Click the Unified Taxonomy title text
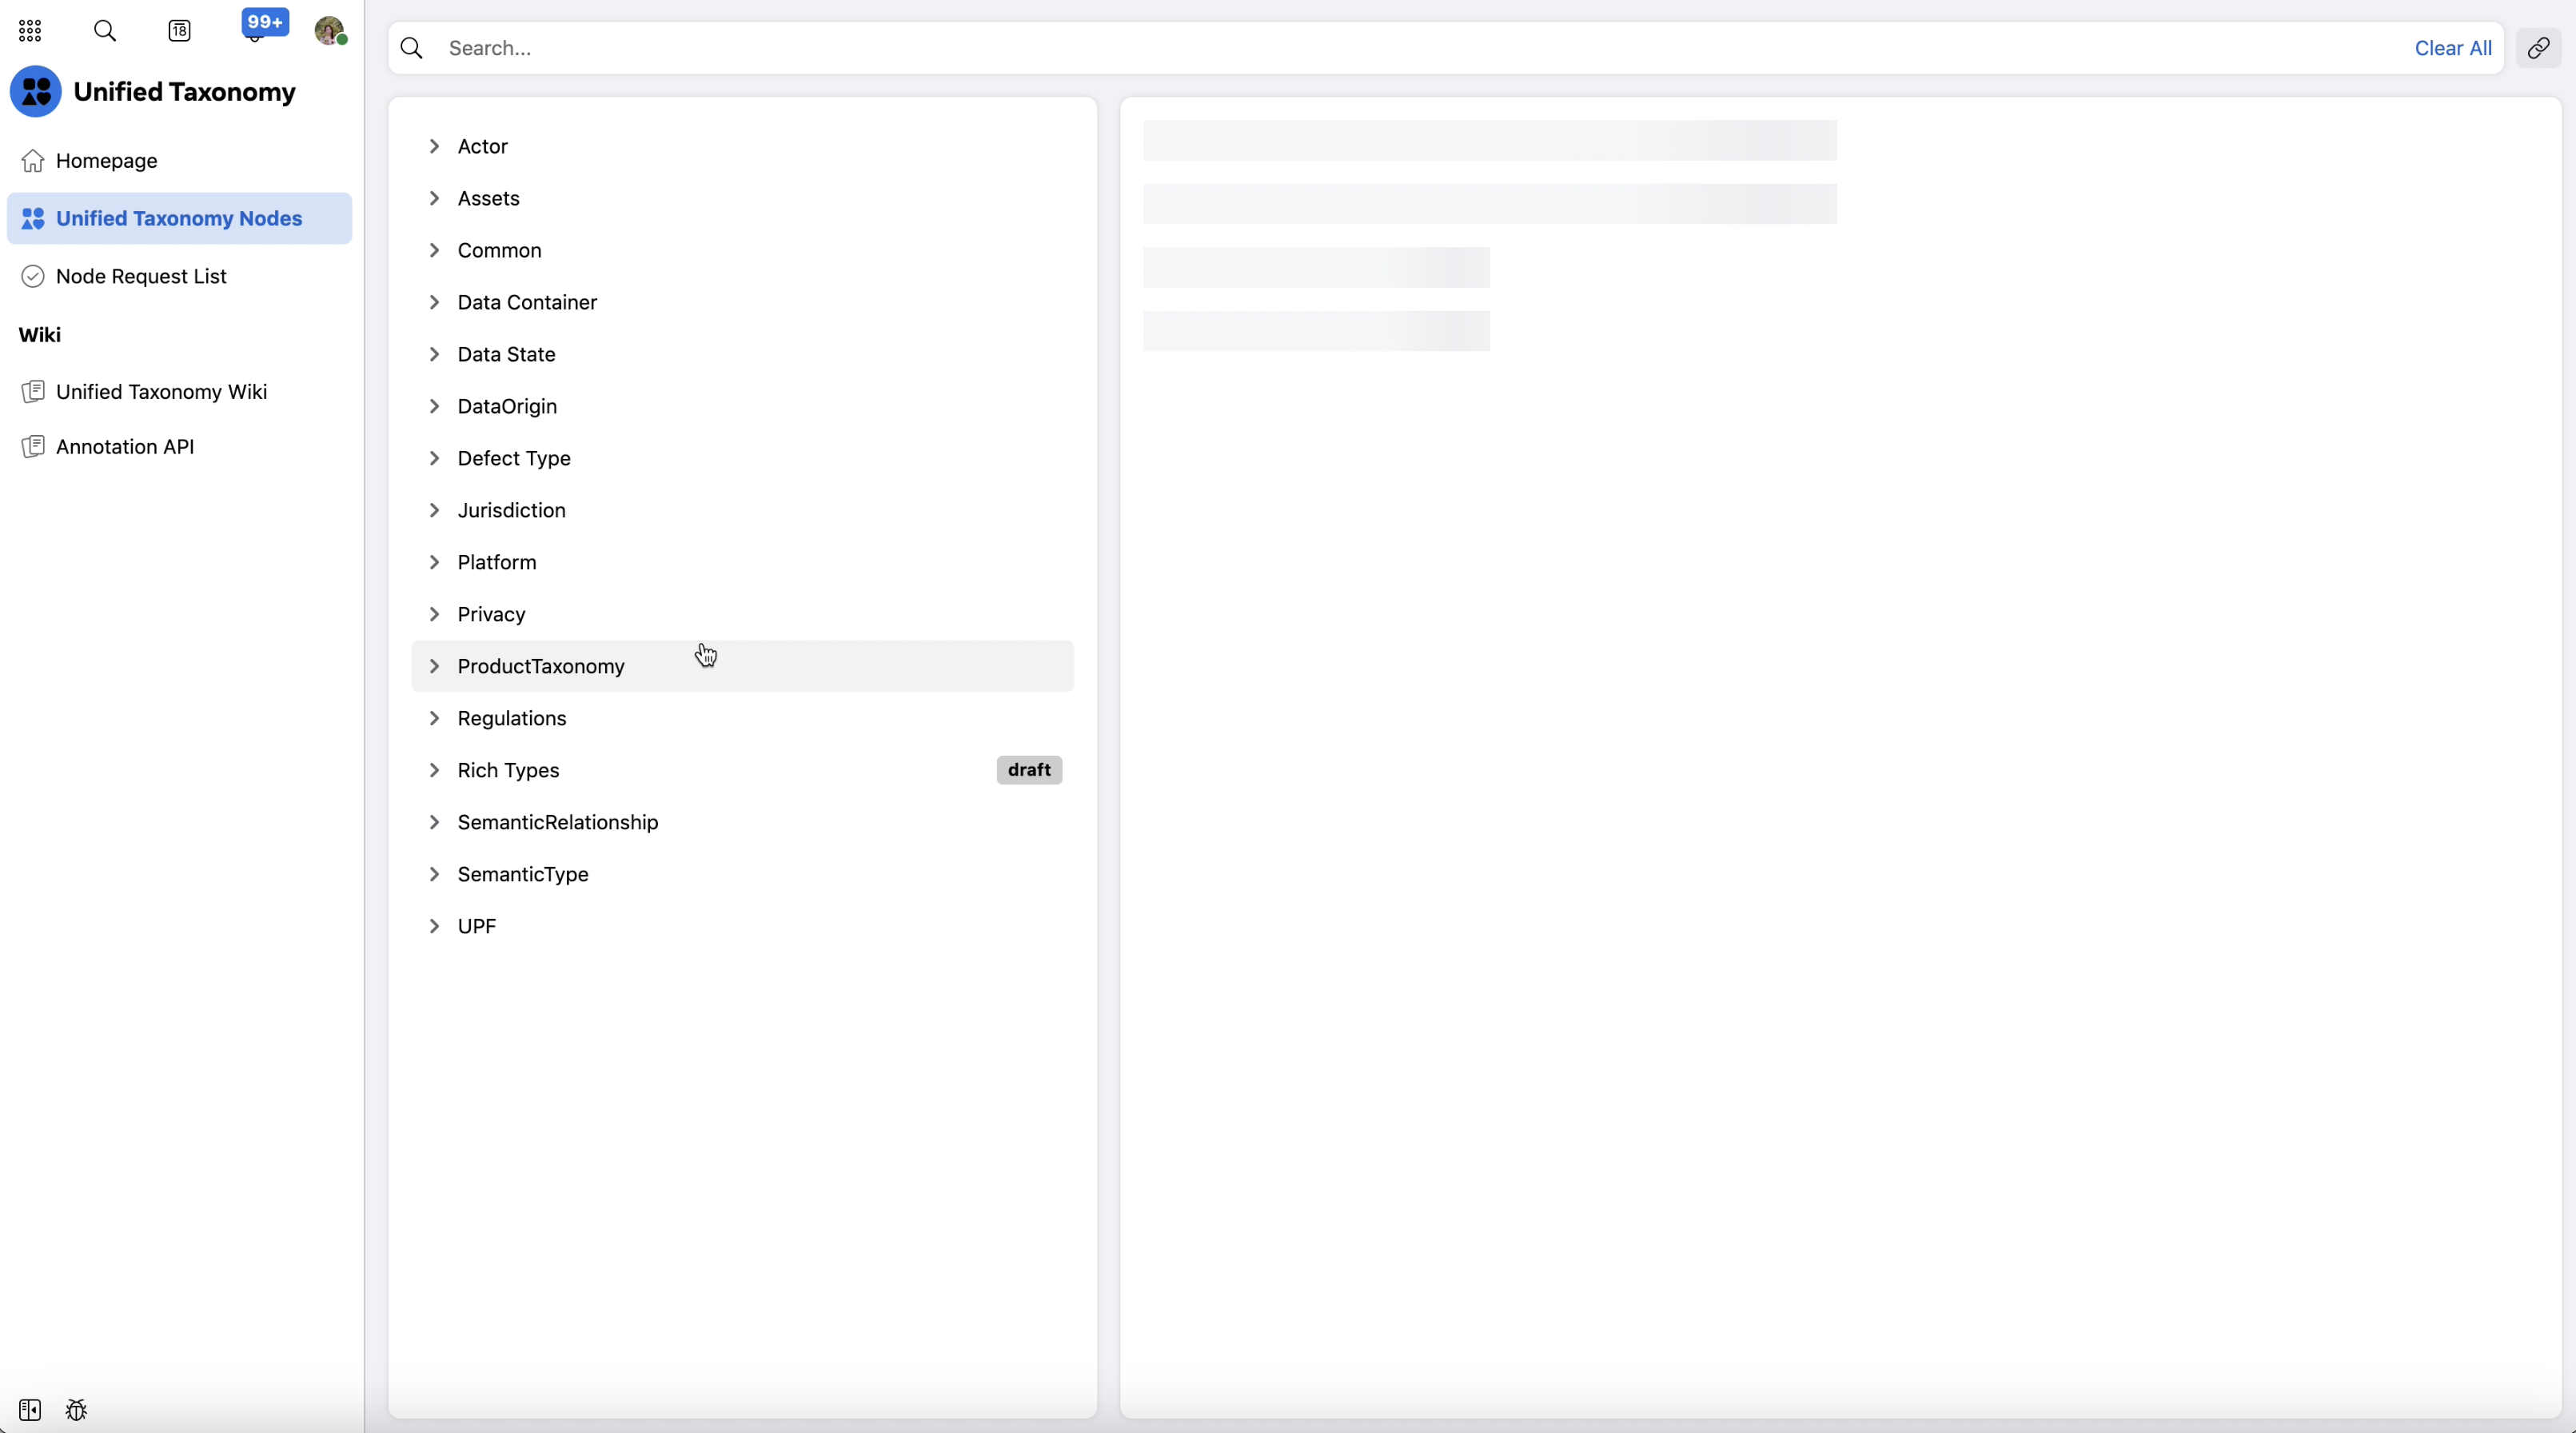This screenshot has width=2576, height=1433. pos(185,92)
